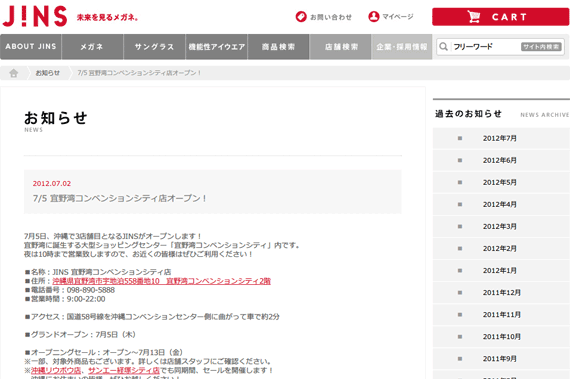This screenshot has height=379, width=570.
Task: Click the phone number 098-890-5888
Action: pos(91,290)
